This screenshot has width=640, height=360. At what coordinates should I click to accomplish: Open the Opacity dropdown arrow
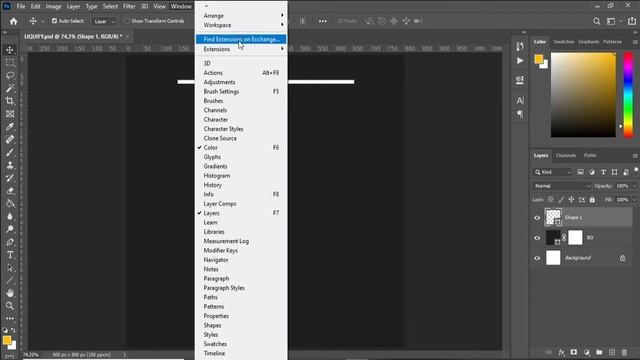click(x=634, y=186)
